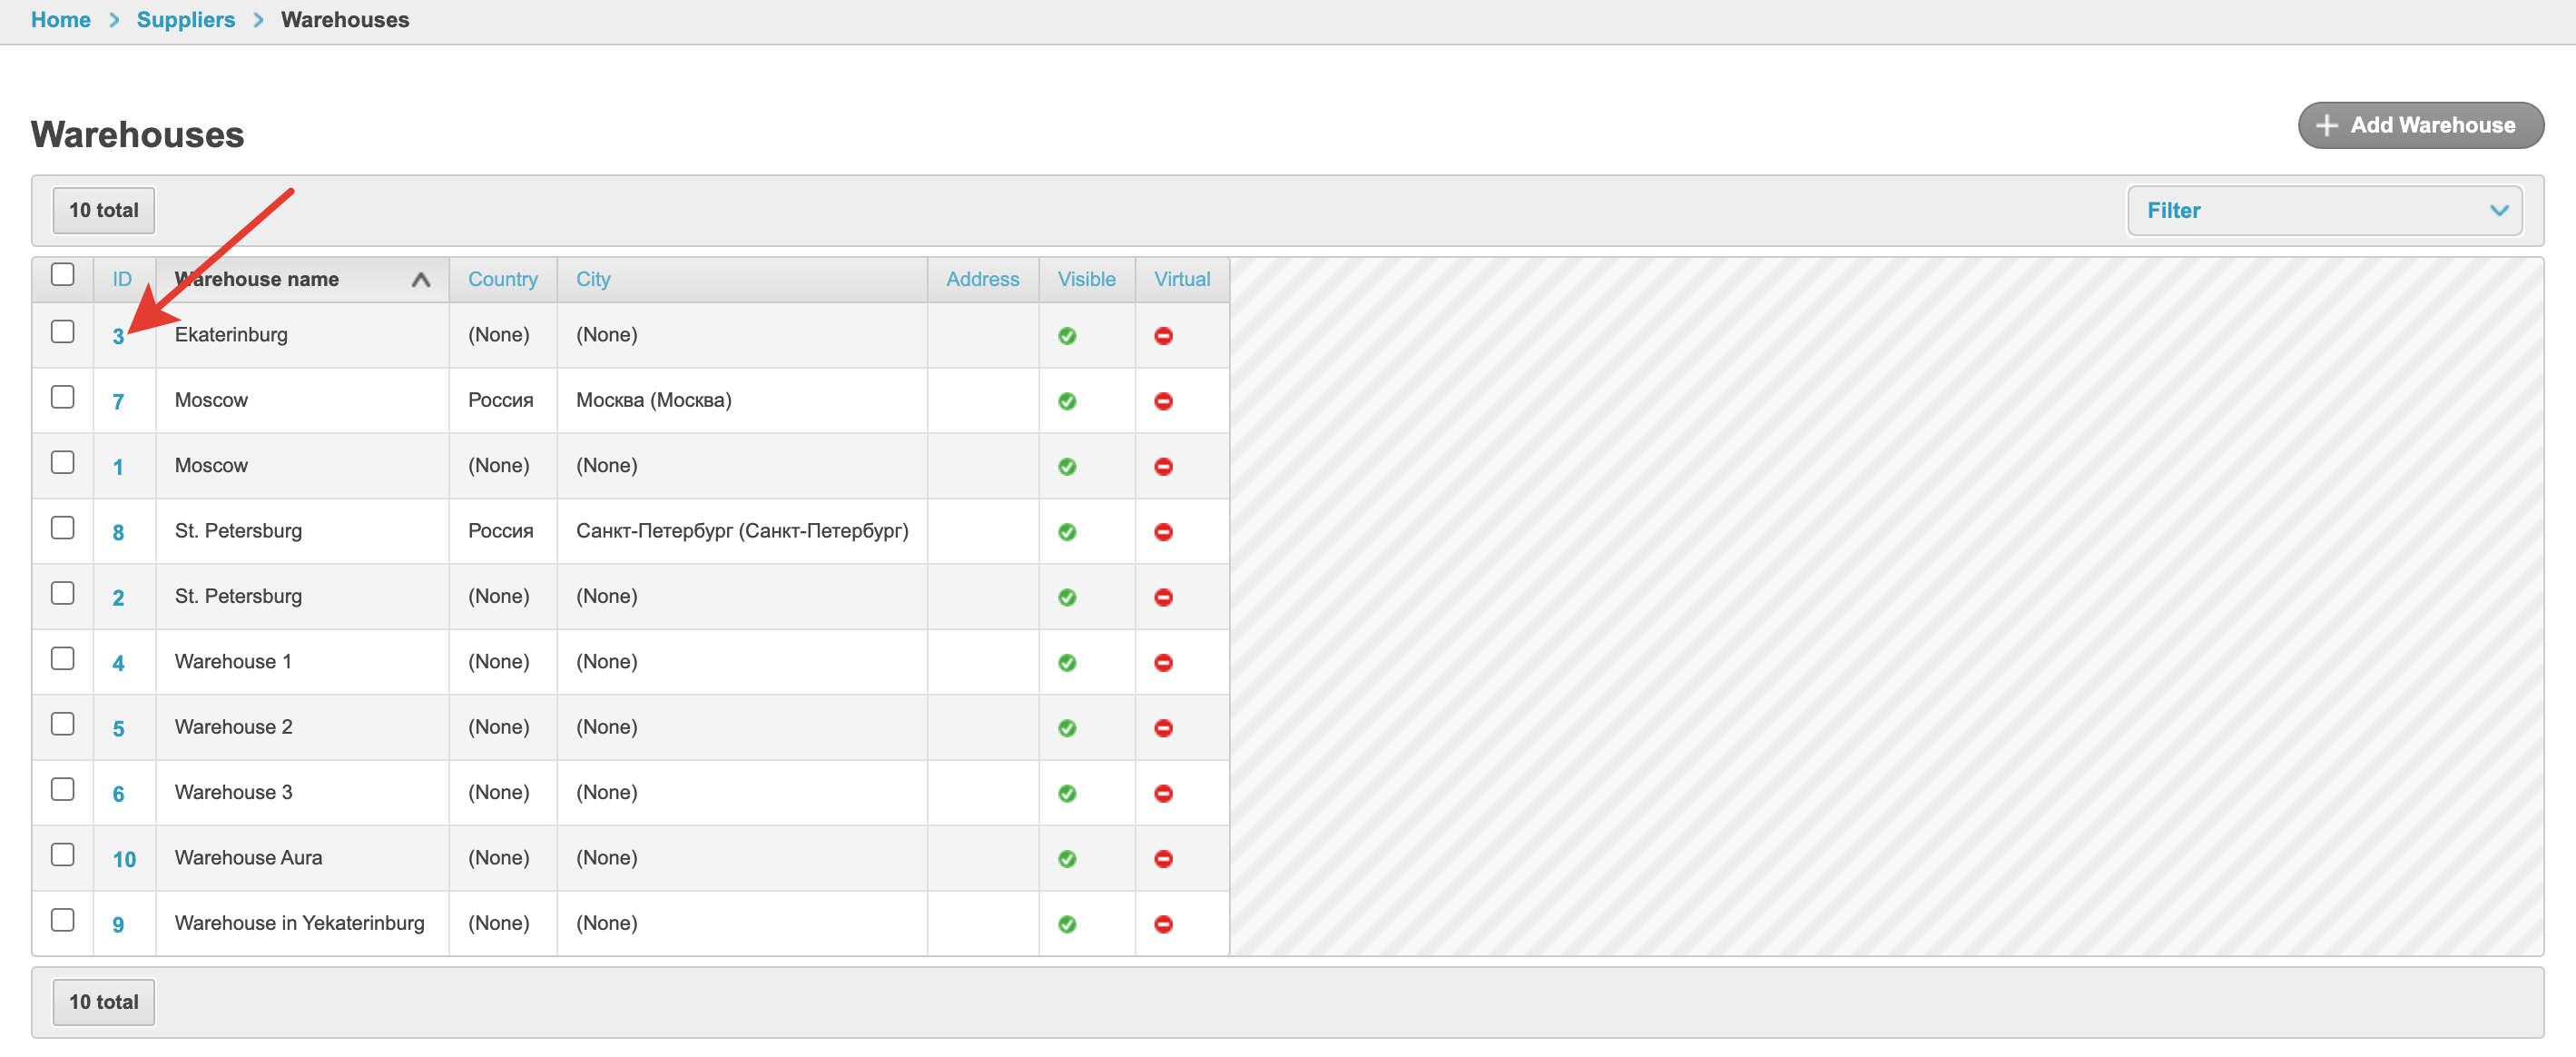The width and height of the screenshot is (2576, 1057).
Task: Click red virtual icon for Ekaterinburg row
Action: [x=1163, y=336]
